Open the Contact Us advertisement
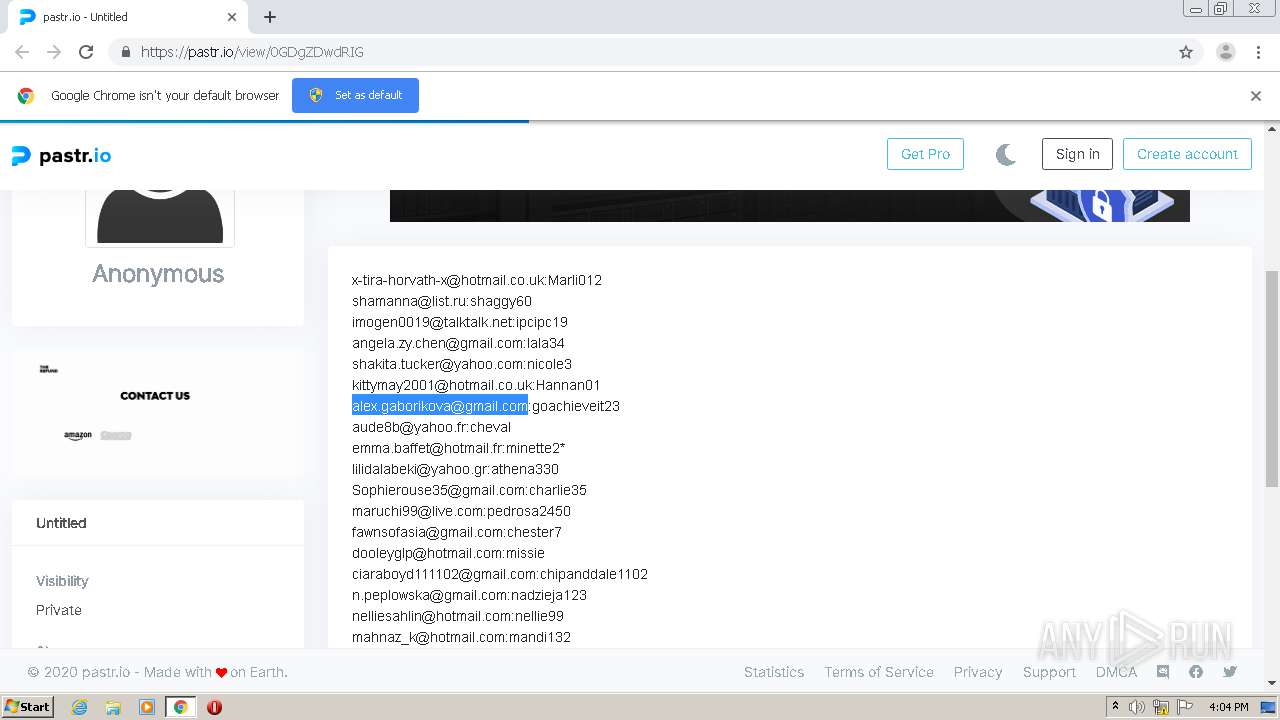The height and width of the screenshot is (720, 1280). pos(155,396)
